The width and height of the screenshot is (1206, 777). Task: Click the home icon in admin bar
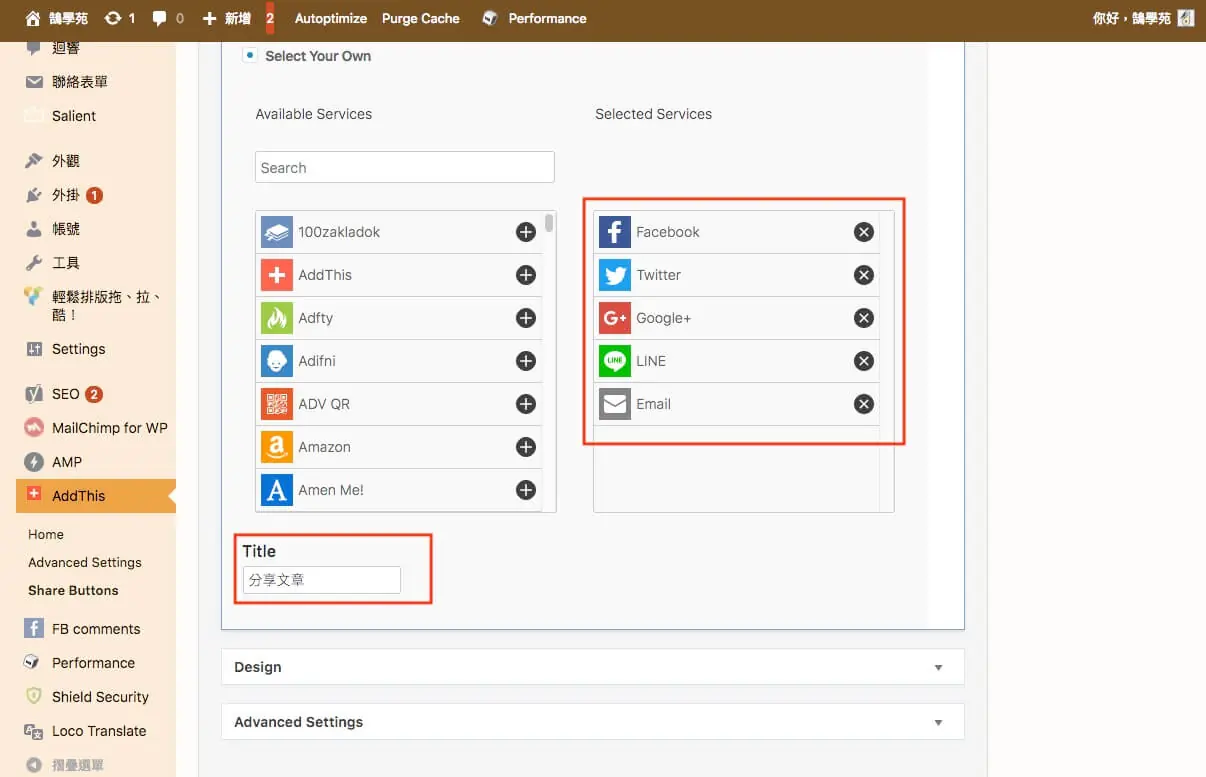33,18
